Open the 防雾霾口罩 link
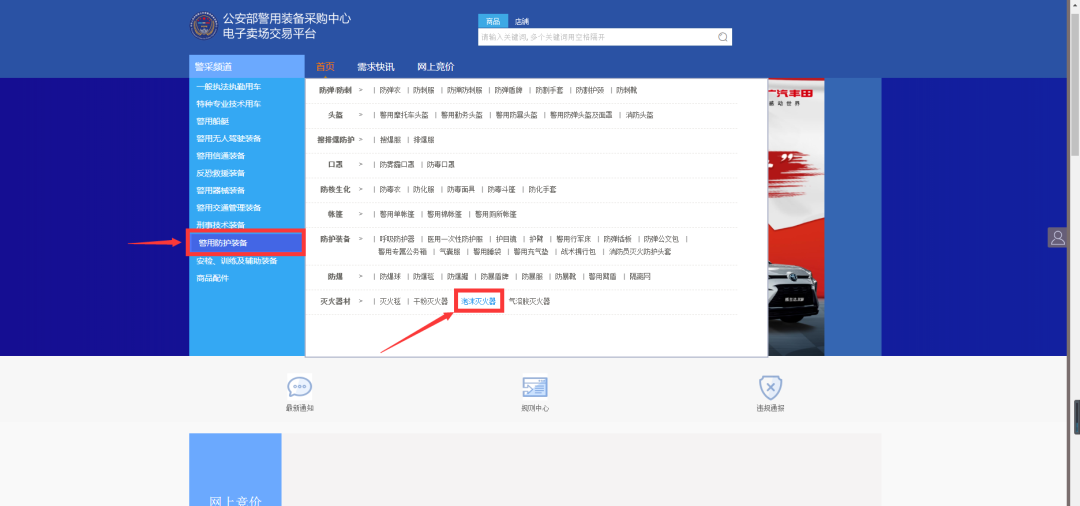This screenshot has height=506, width=1080. (397, 165)
